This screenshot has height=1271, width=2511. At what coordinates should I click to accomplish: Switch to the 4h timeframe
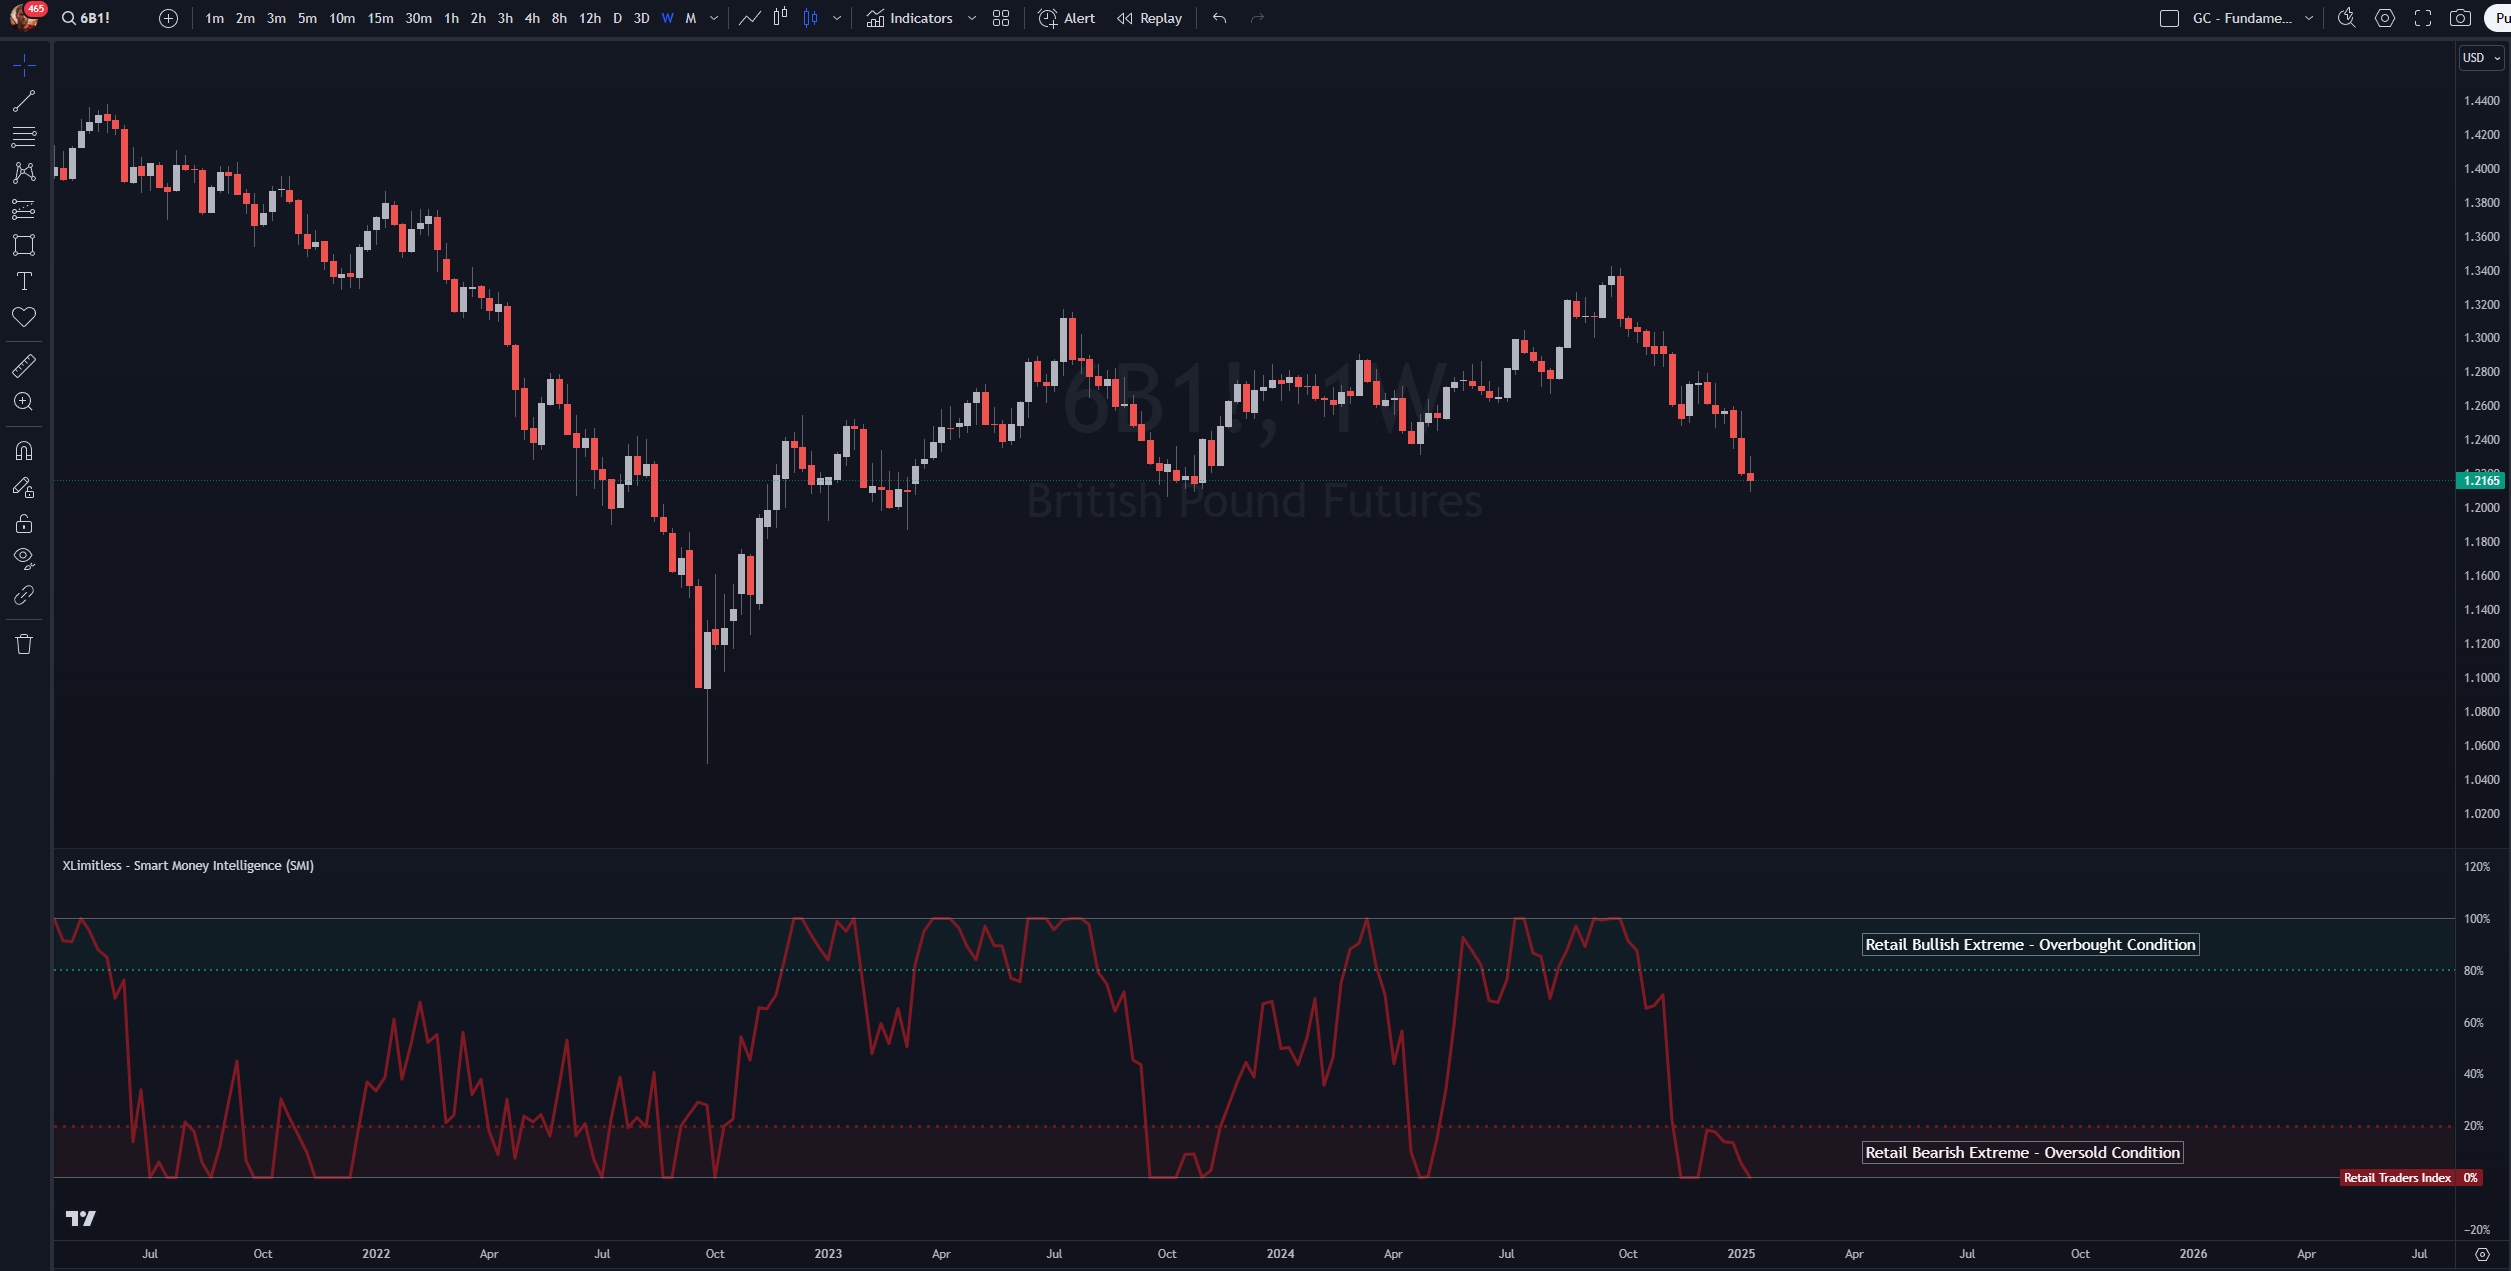pyautogui.click(x=532, y=18)
